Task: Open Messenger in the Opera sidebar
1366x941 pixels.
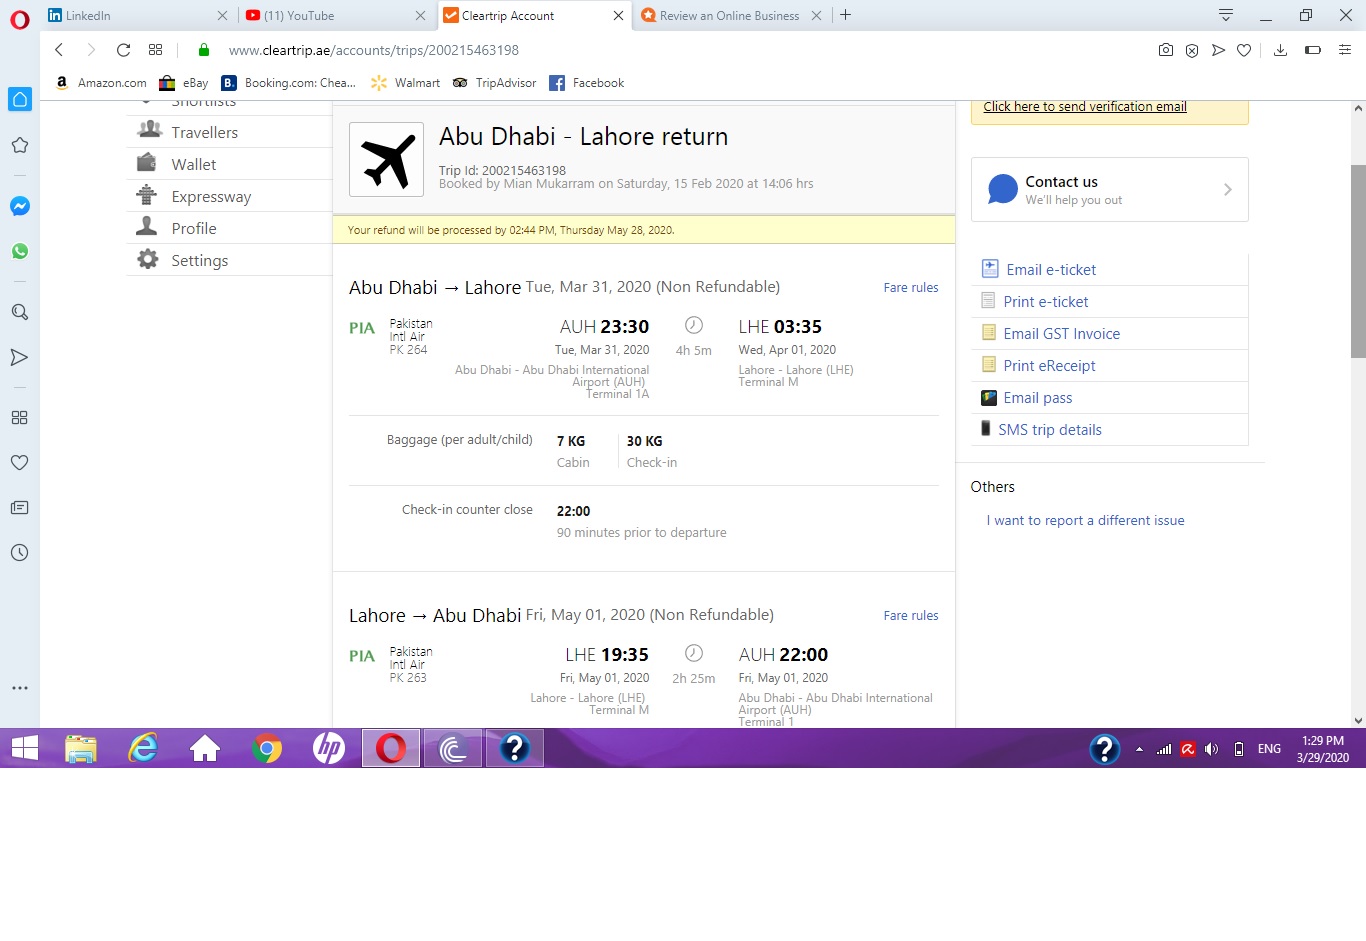Action: (19, 206)
